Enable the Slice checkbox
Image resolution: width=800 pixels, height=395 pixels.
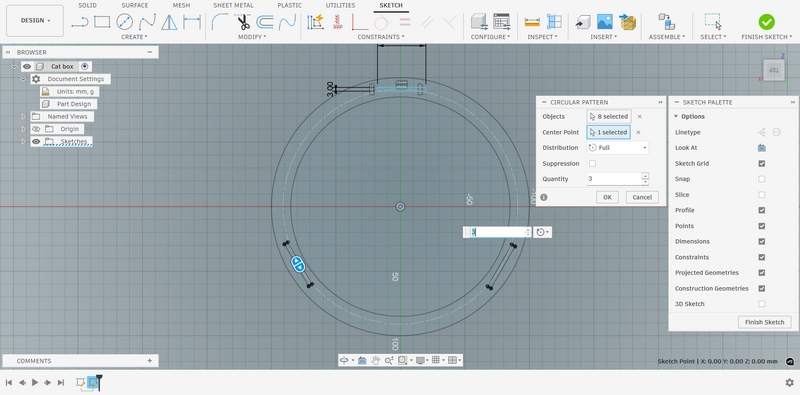(x=761, y=194)
